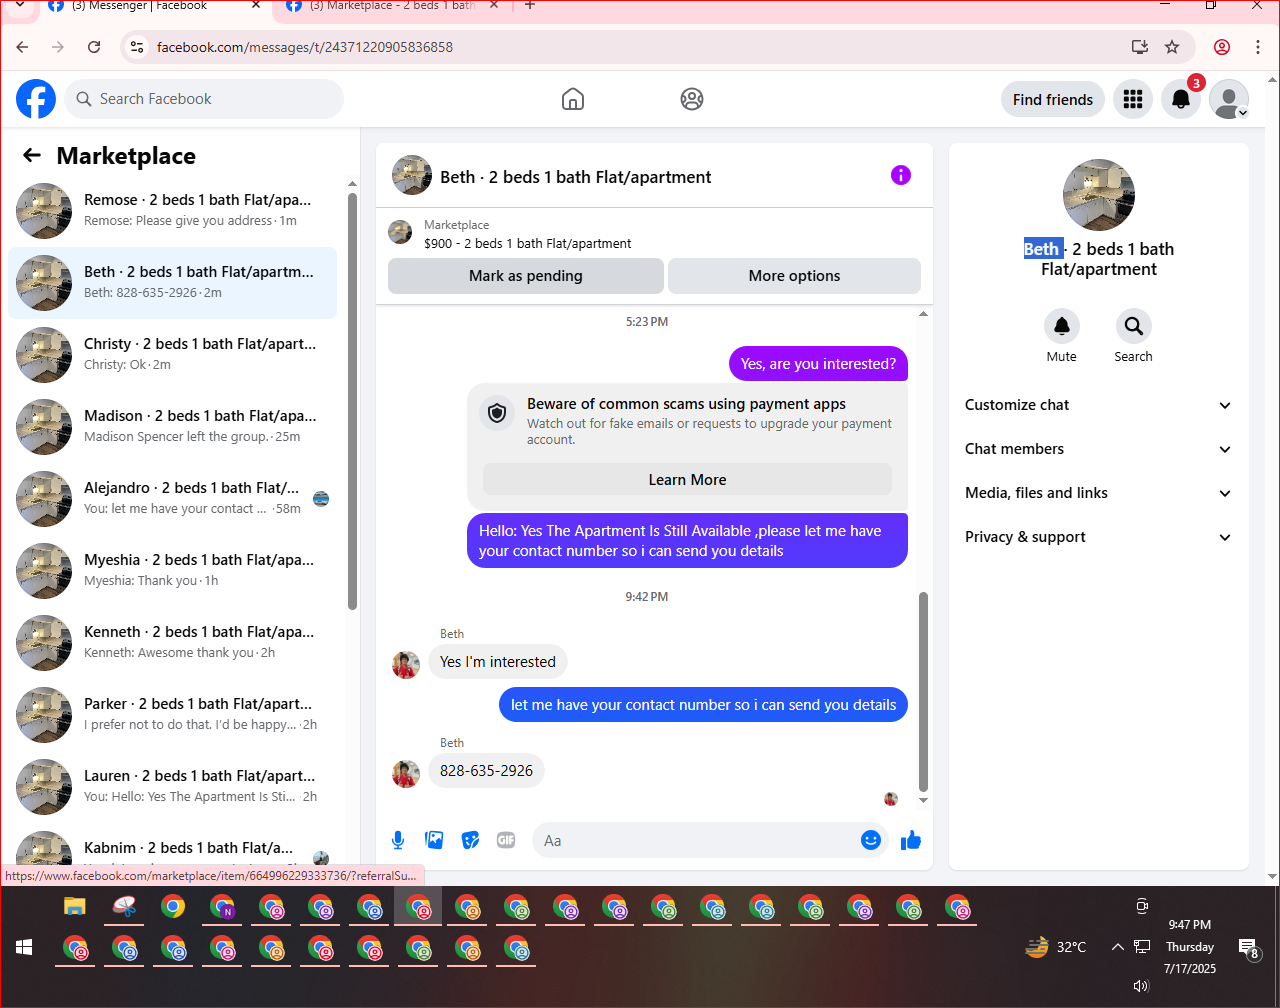Viewport: 1280px width, 1008px height.
Task: Open Chrome three-dot menu
Action: pyautogui.click(x=1258, y=47)
